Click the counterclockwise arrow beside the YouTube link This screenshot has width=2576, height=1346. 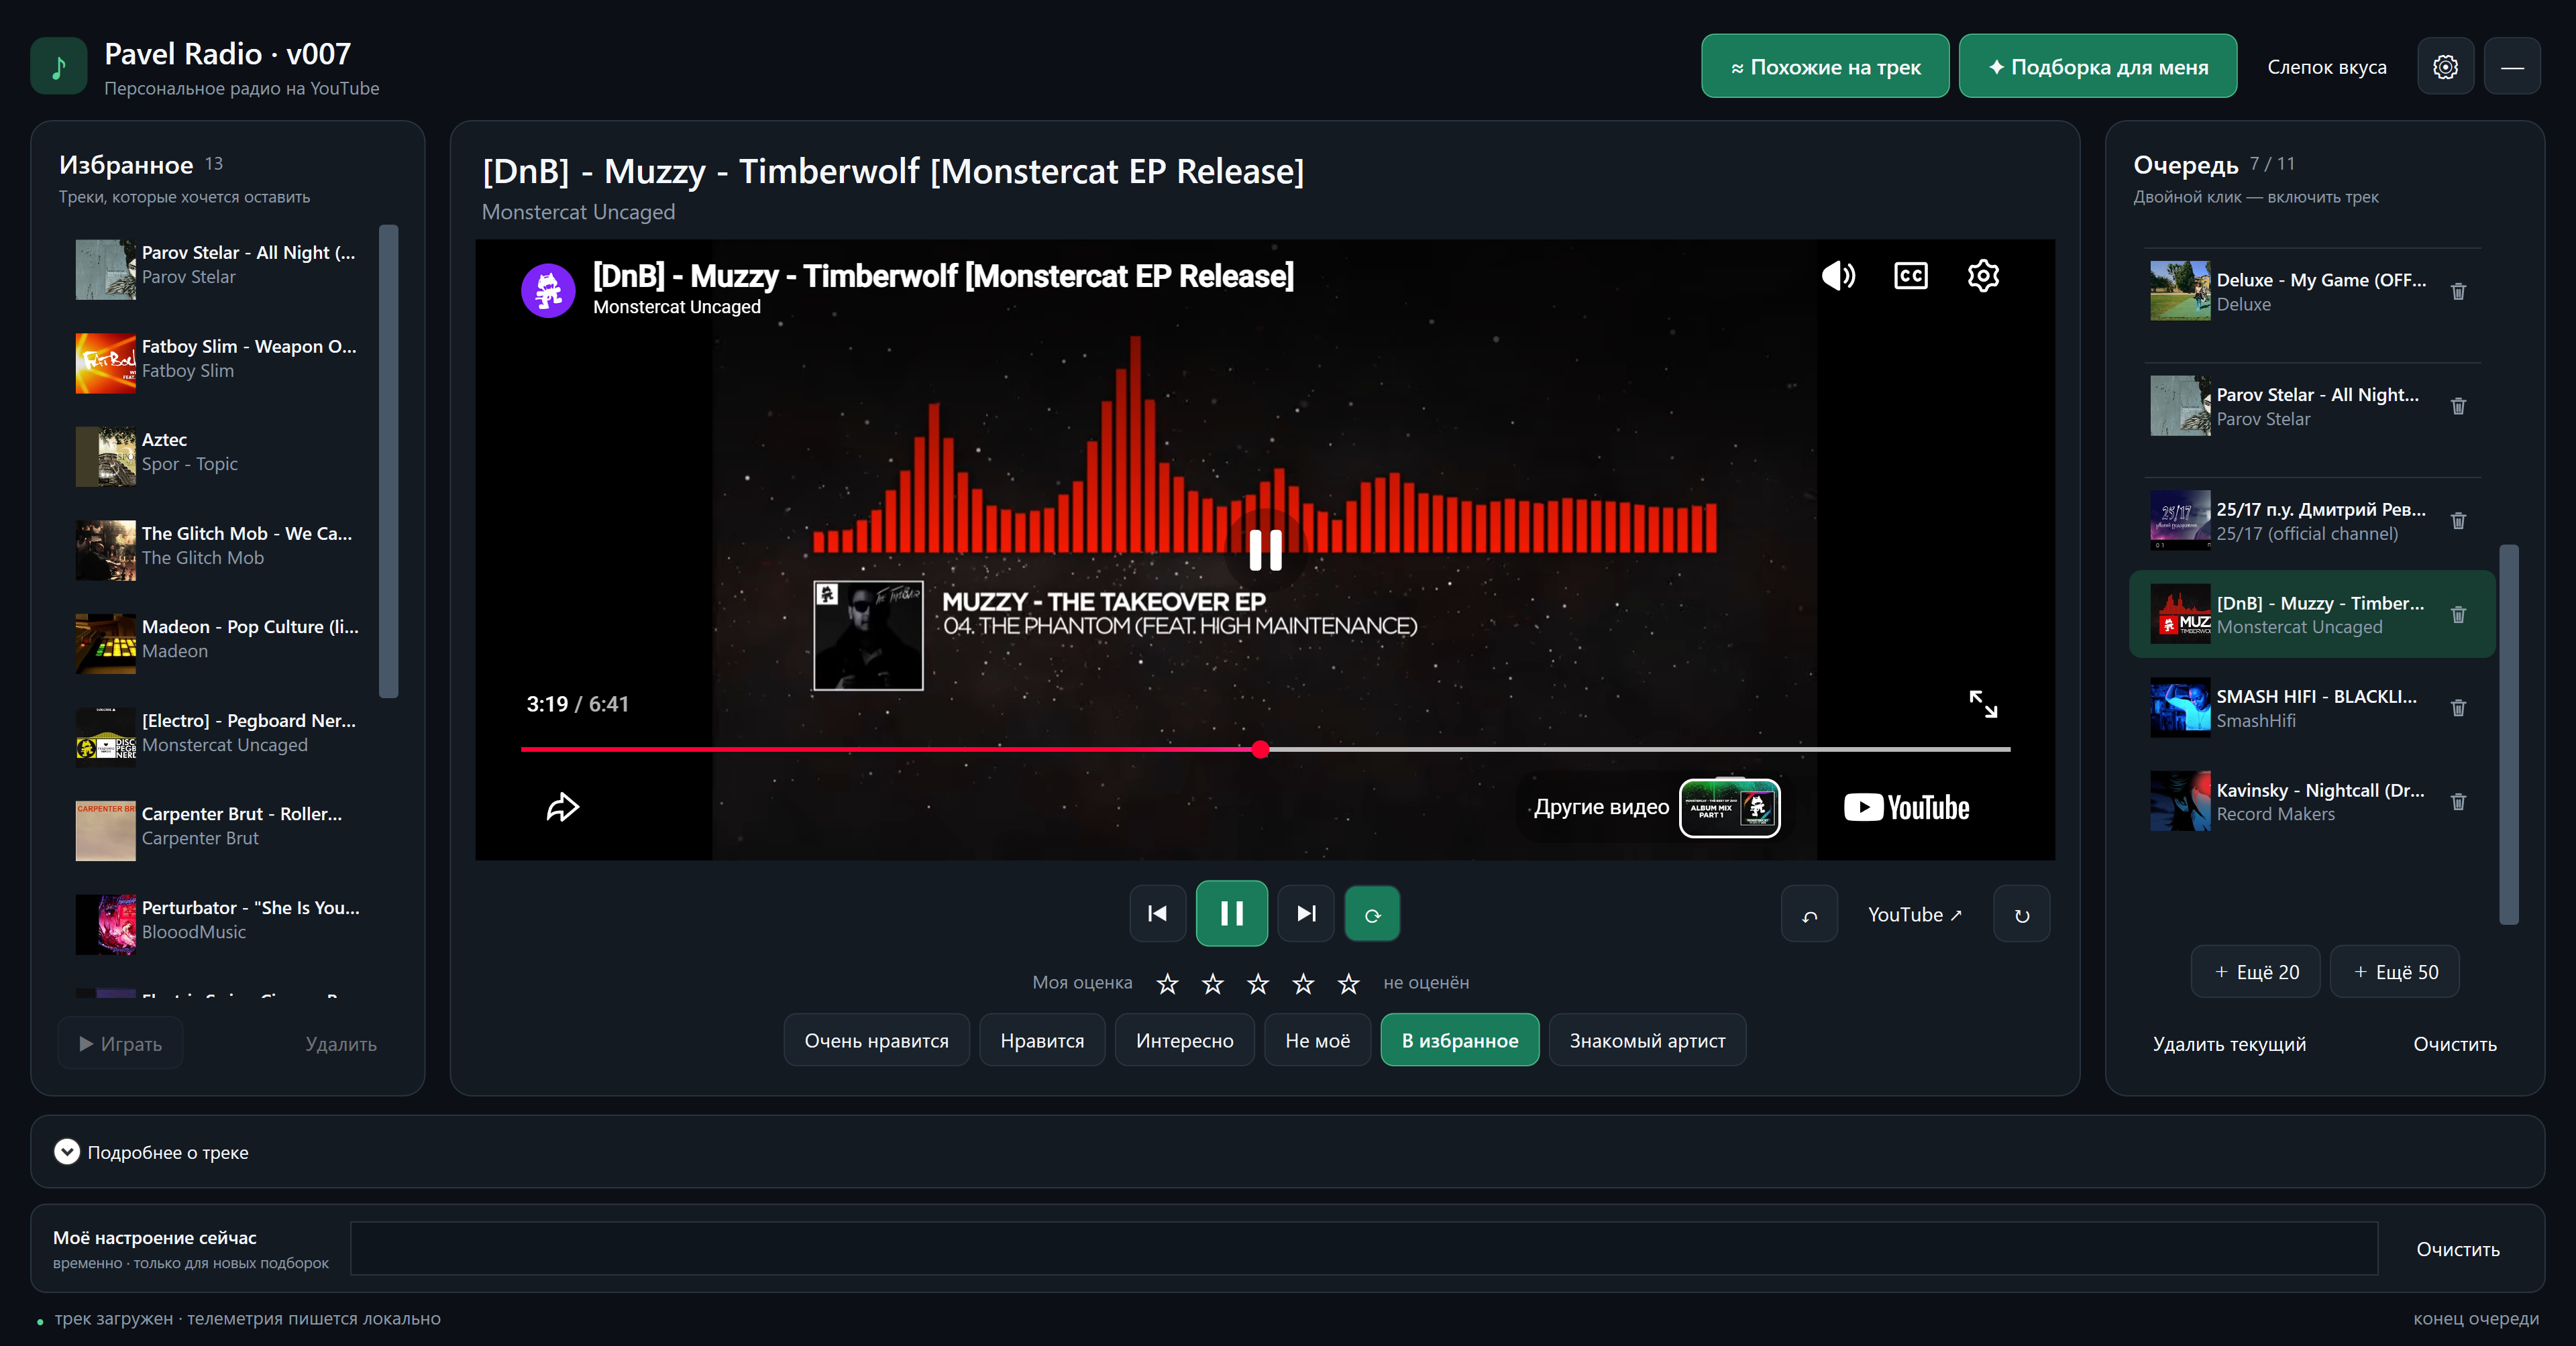coord(1809,914)
